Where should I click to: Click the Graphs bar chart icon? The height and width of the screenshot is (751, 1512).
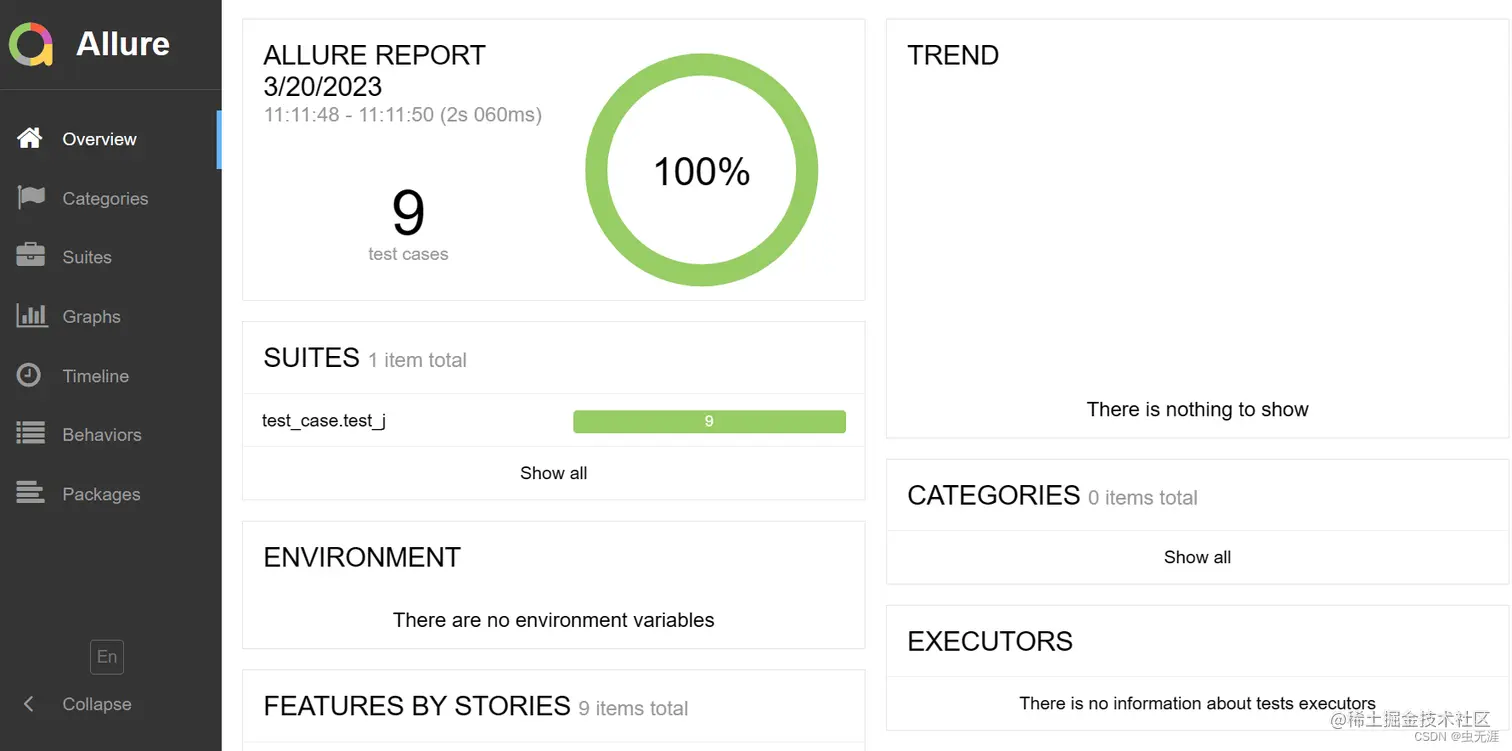click(x=32, y=315)
